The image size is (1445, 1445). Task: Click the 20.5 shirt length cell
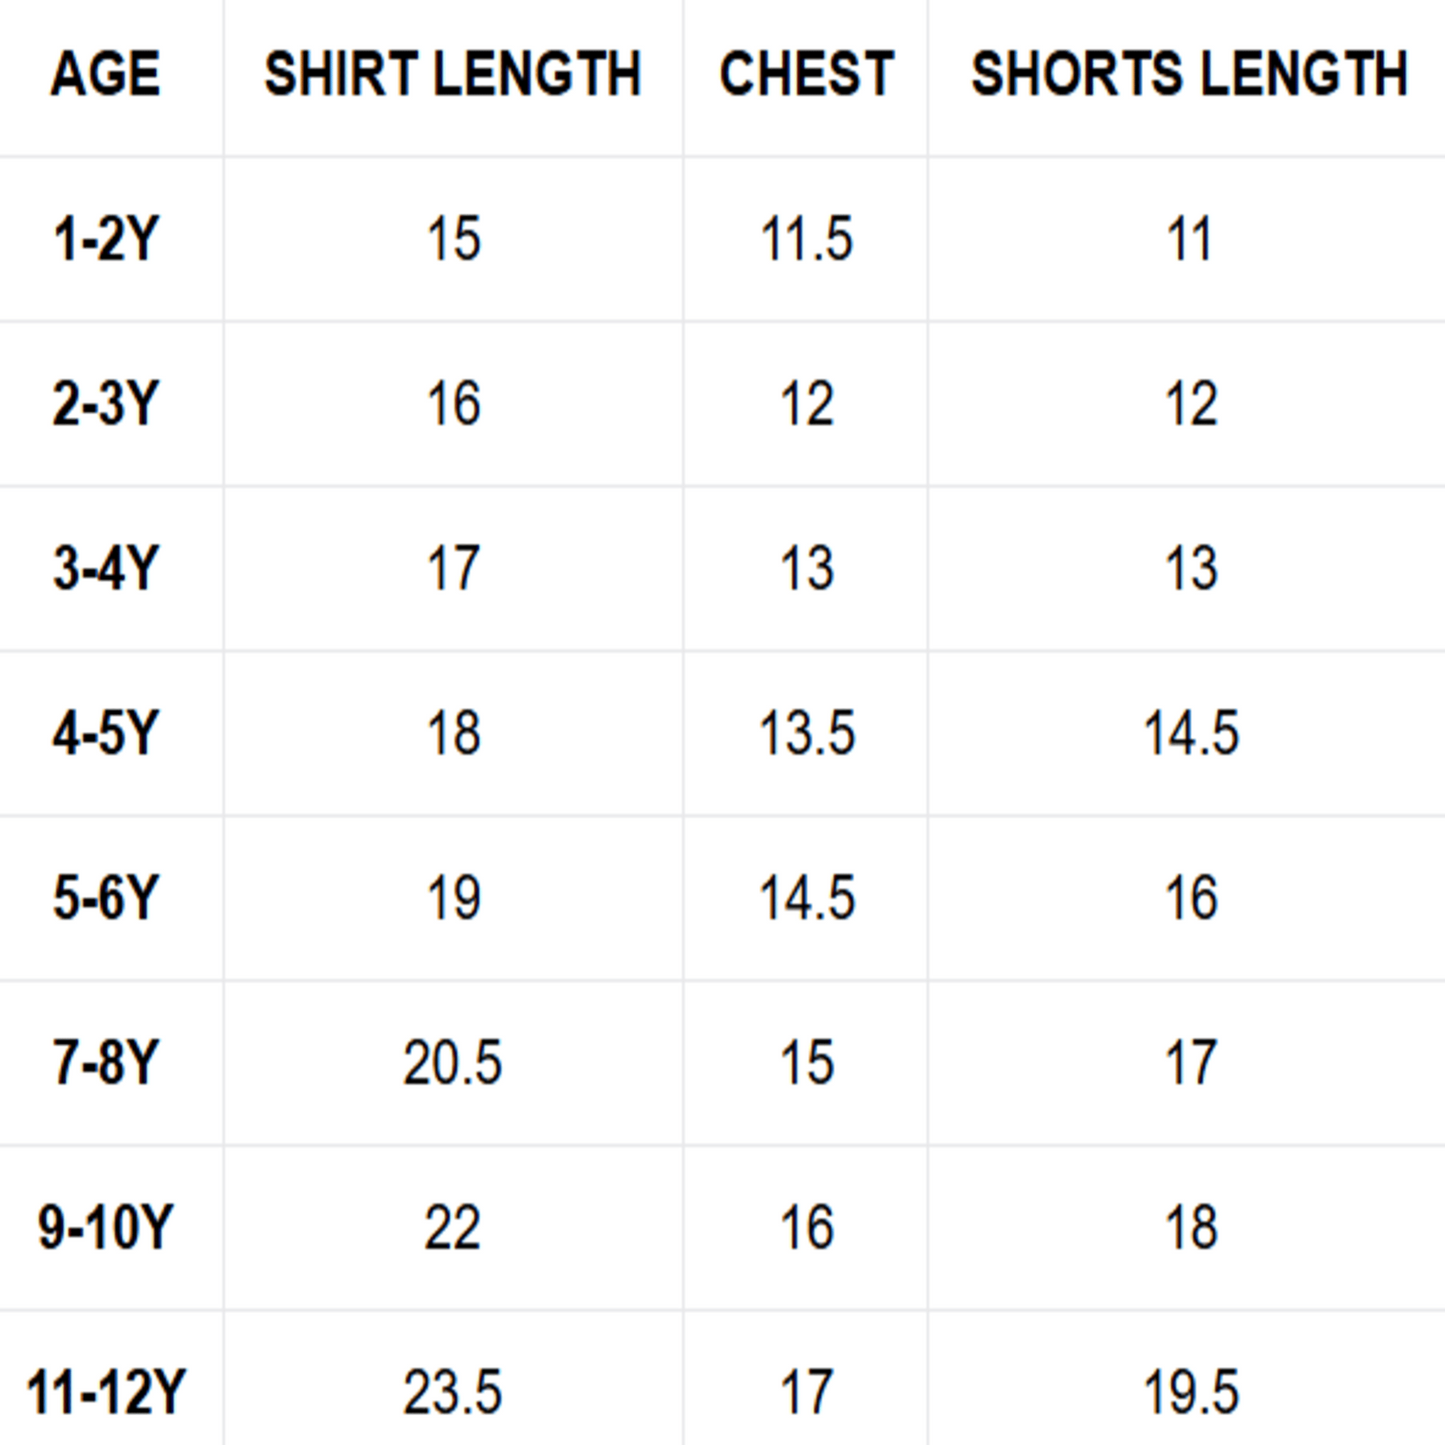point(452,1062)
